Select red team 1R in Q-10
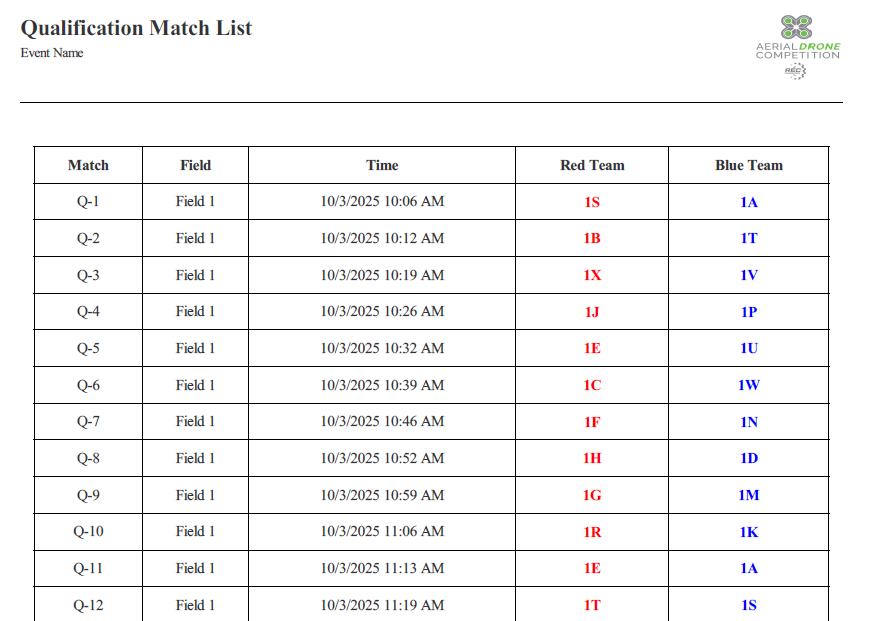The height and width of the screenshot is (621, 877). click(x=592, y=532)
